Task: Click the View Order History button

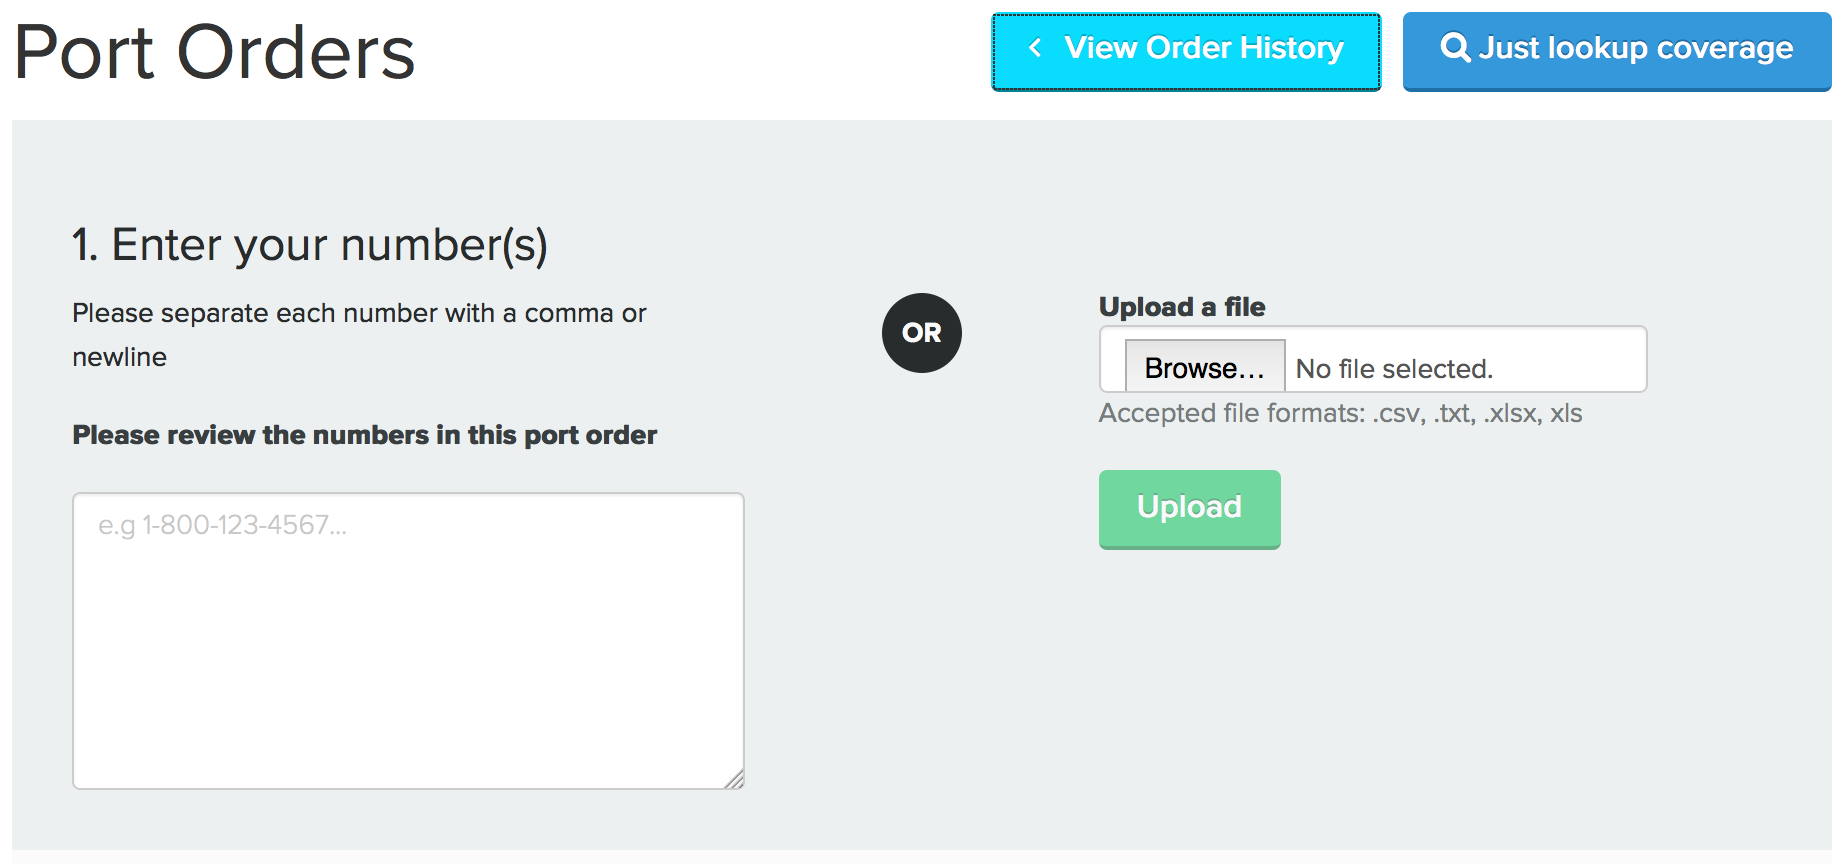Action: pos(1186,50)
